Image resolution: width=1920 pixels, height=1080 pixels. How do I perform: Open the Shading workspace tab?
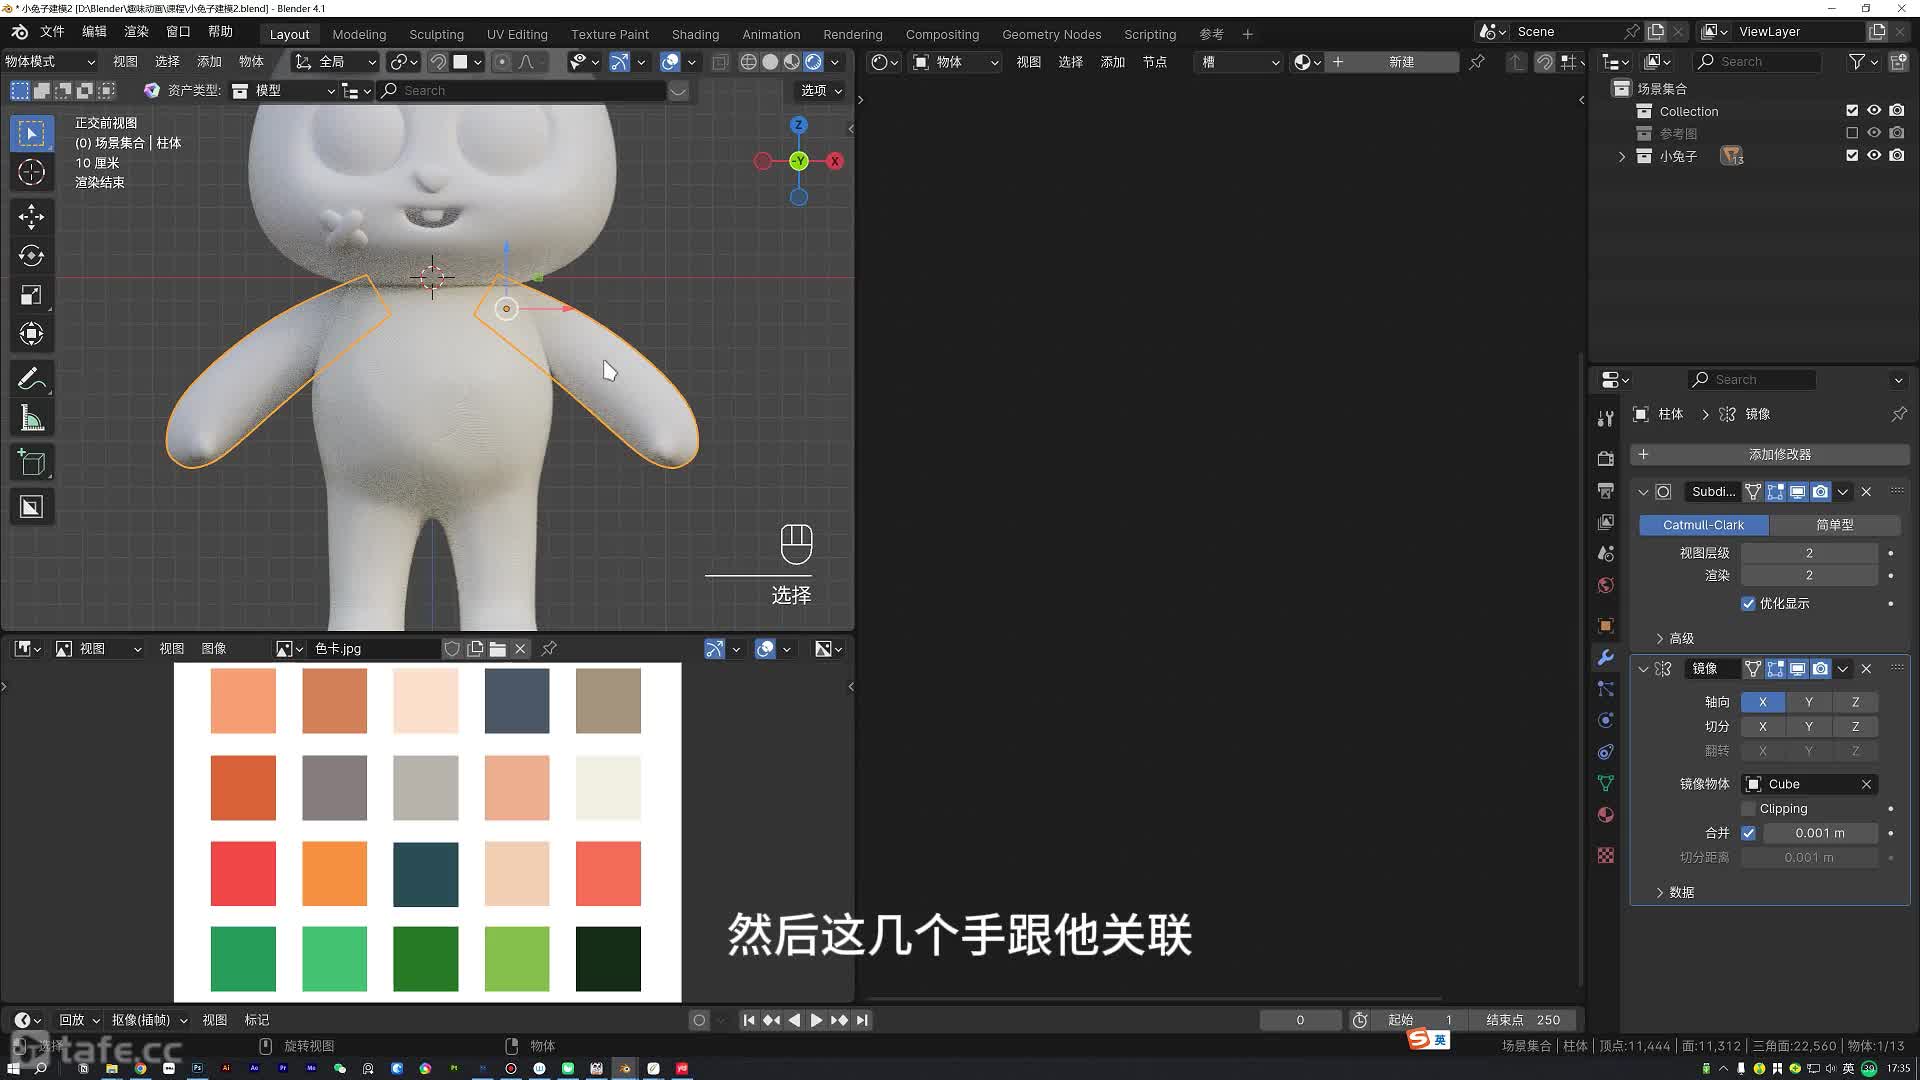tap(694, 33)
